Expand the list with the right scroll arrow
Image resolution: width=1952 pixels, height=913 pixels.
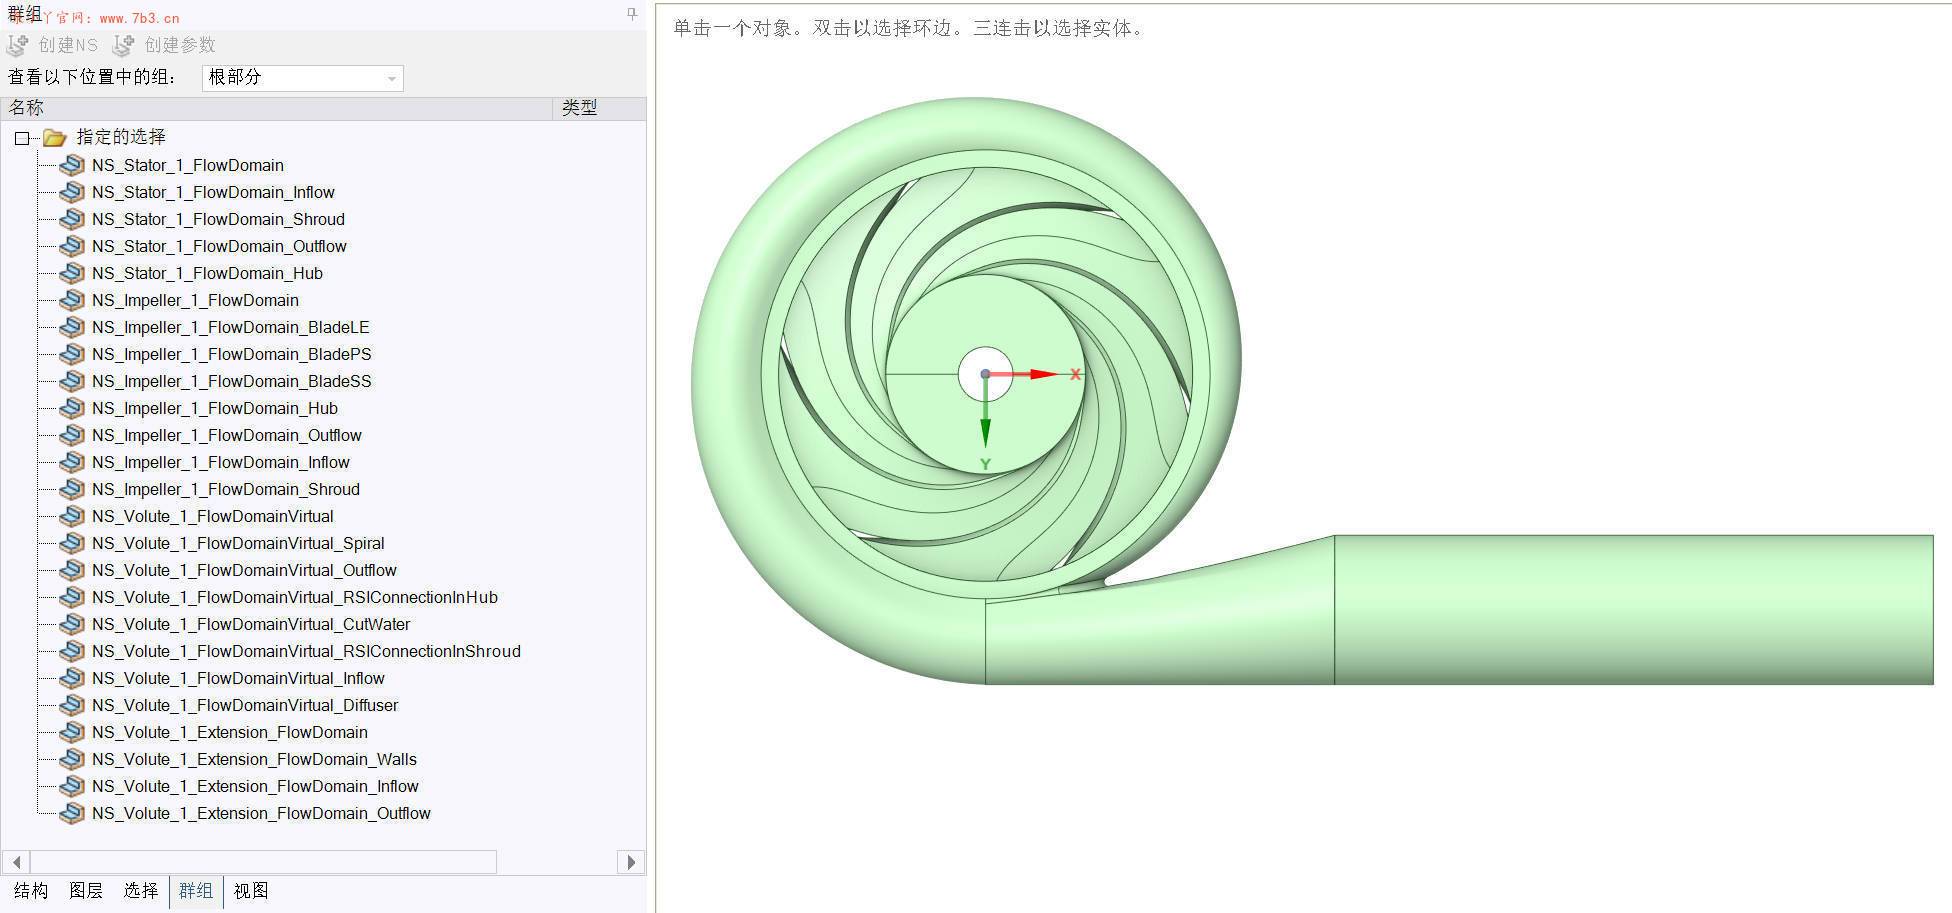(631, 861)
